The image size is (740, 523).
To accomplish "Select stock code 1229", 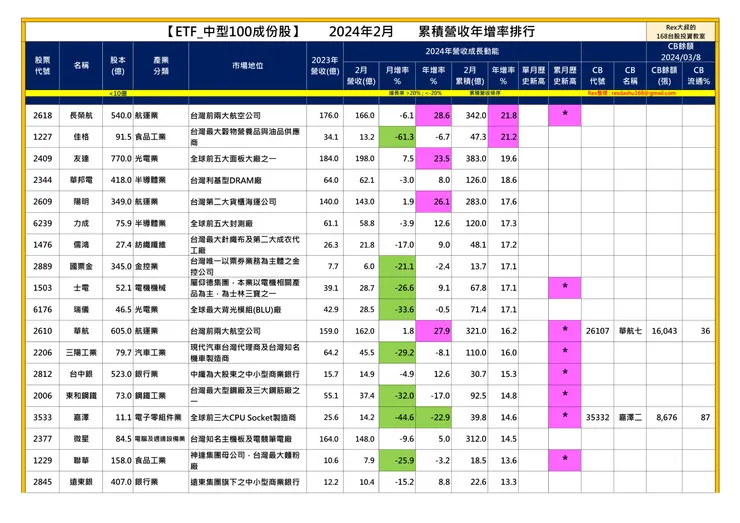I will [x=42, y=461].
